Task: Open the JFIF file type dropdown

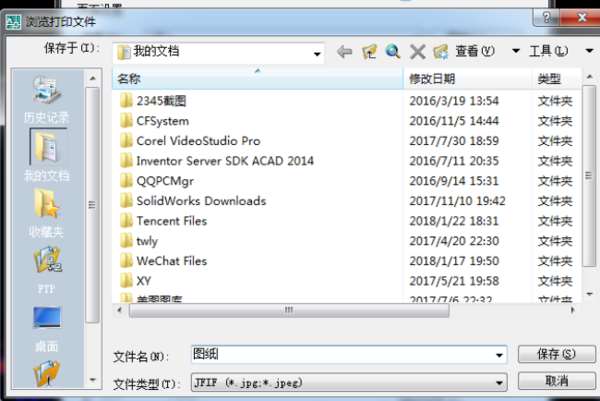Action: 349,382
